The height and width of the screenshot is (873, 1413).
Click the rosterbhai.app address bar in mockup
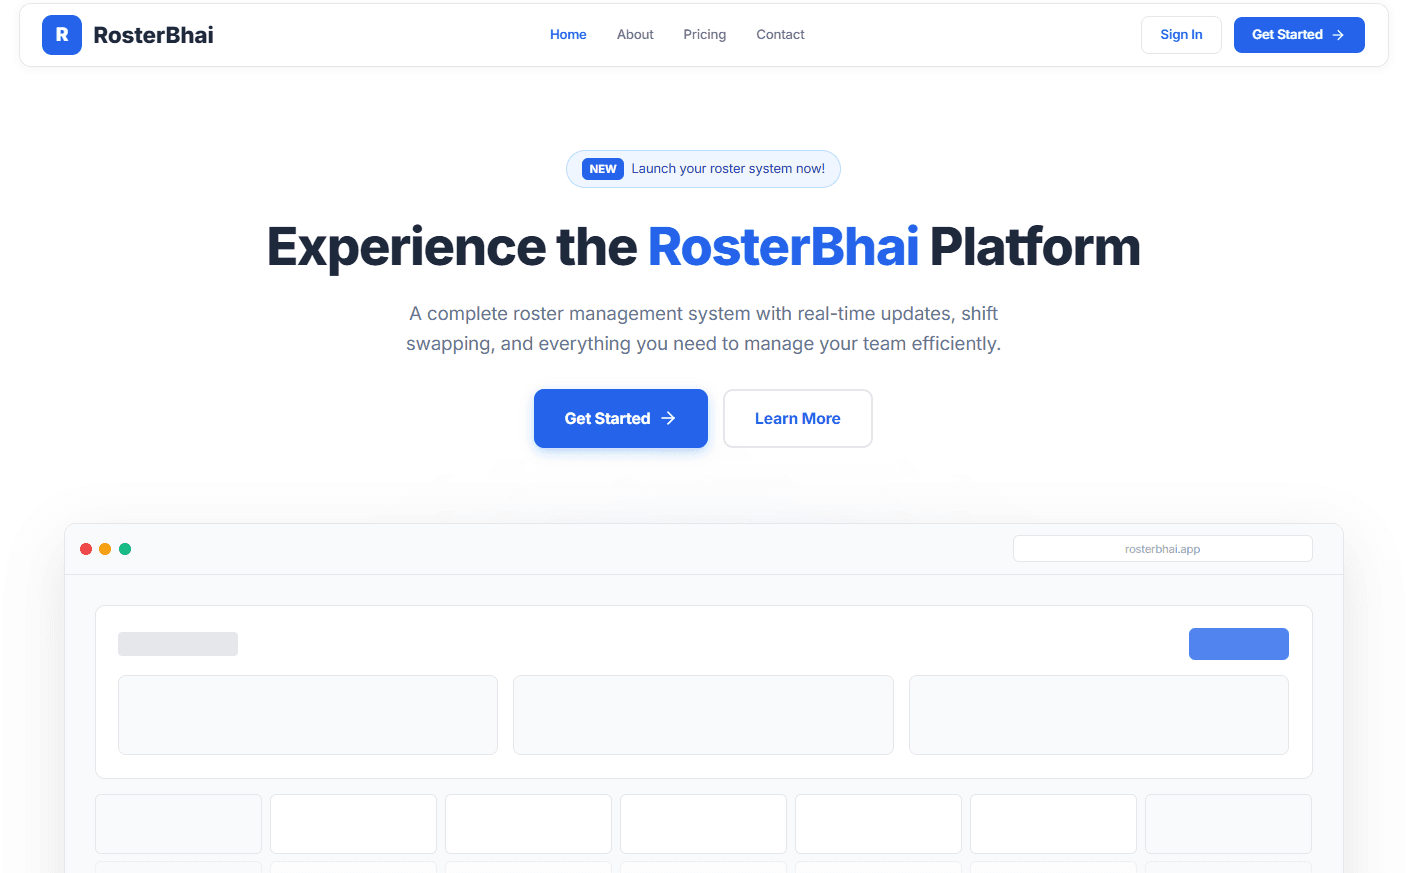[1162, 548]
